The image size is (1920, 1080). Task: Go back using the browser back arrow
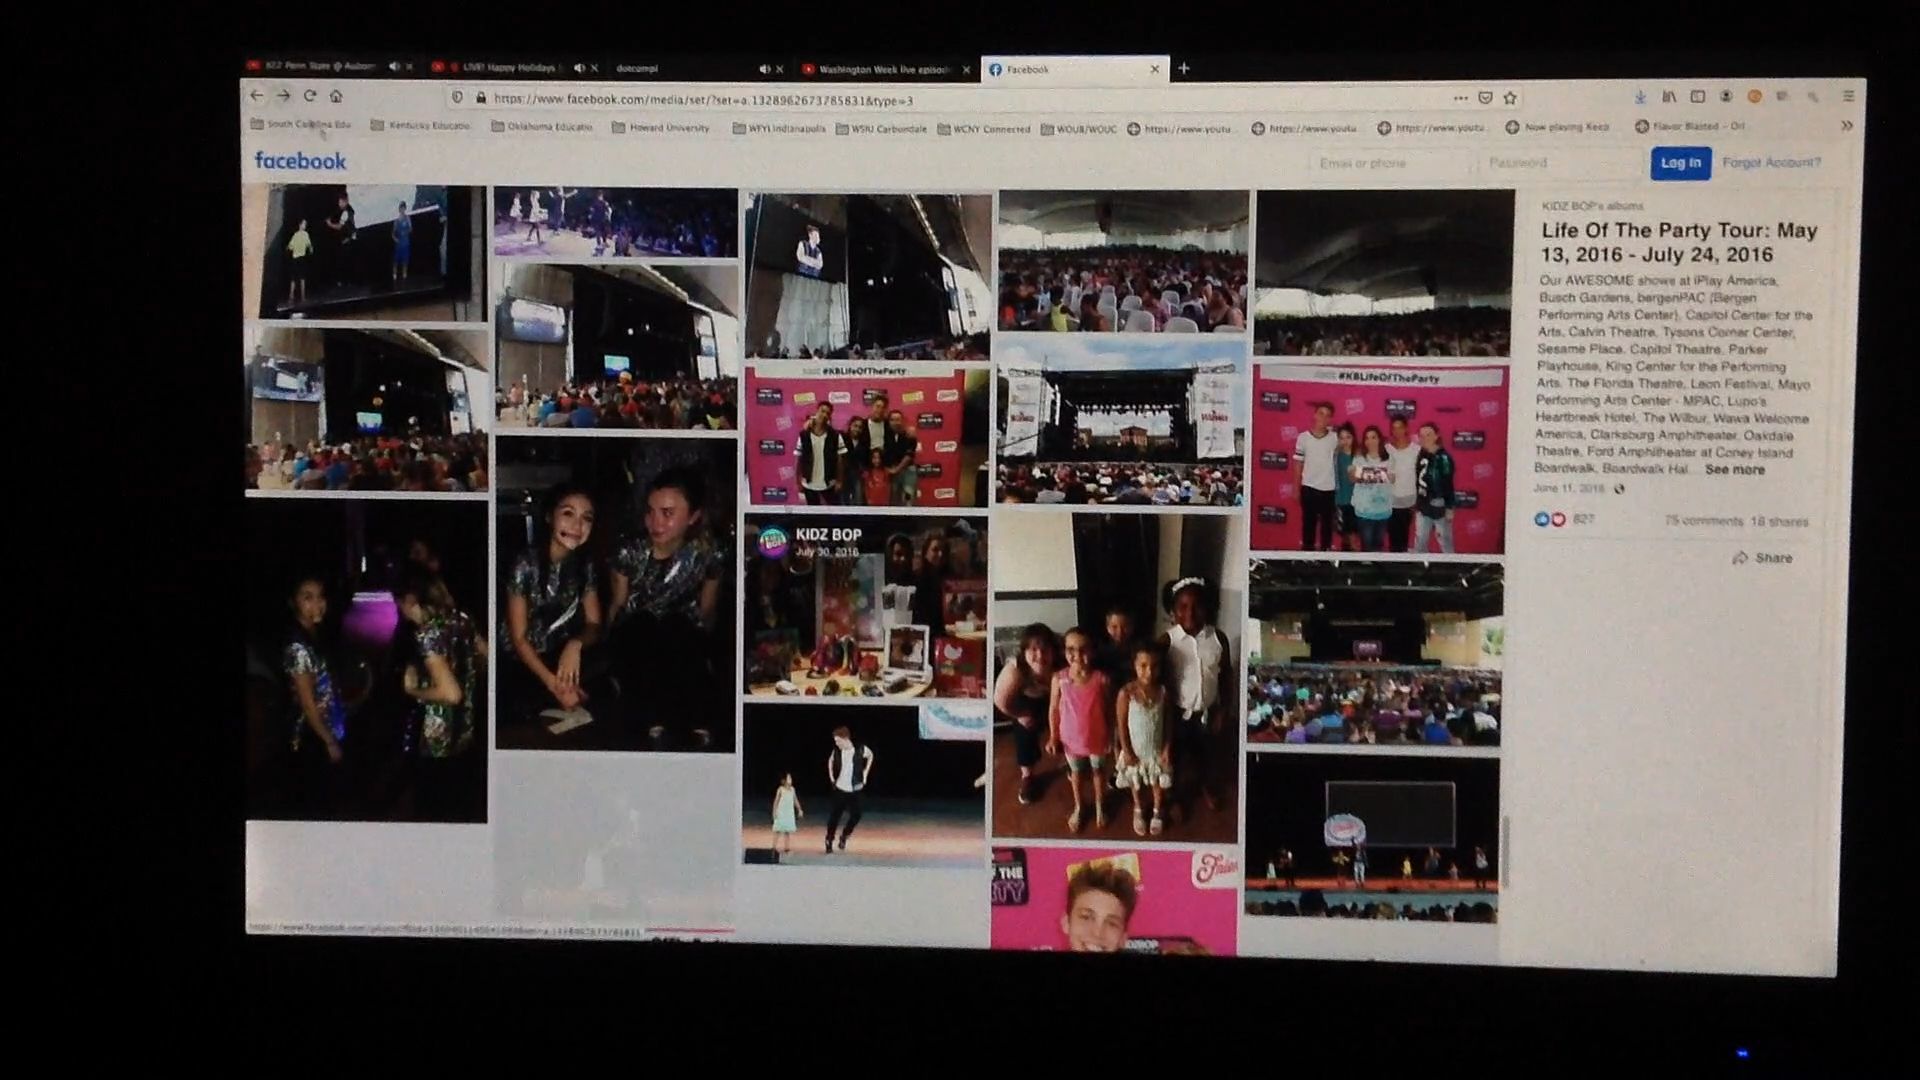pyautogui.click(x=257, y=96)
